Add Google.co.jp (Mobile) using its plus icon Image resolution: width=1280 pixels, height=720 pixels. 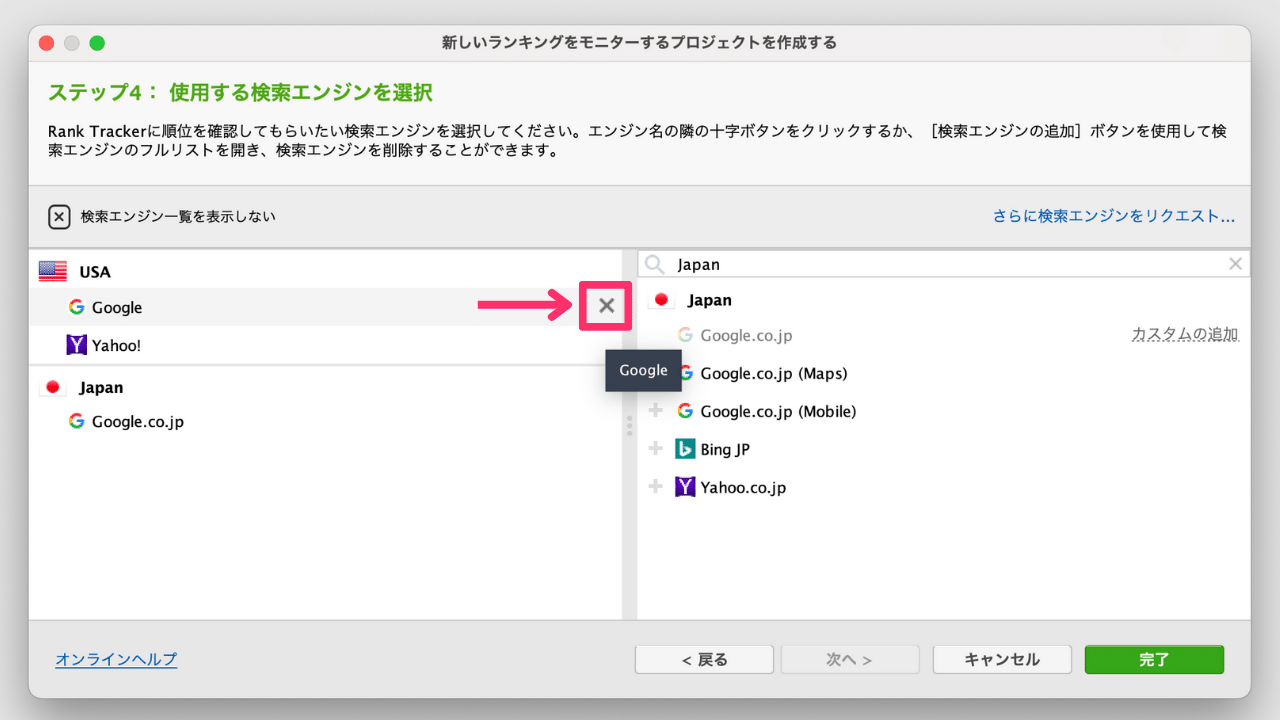click(x=656, y=411)
